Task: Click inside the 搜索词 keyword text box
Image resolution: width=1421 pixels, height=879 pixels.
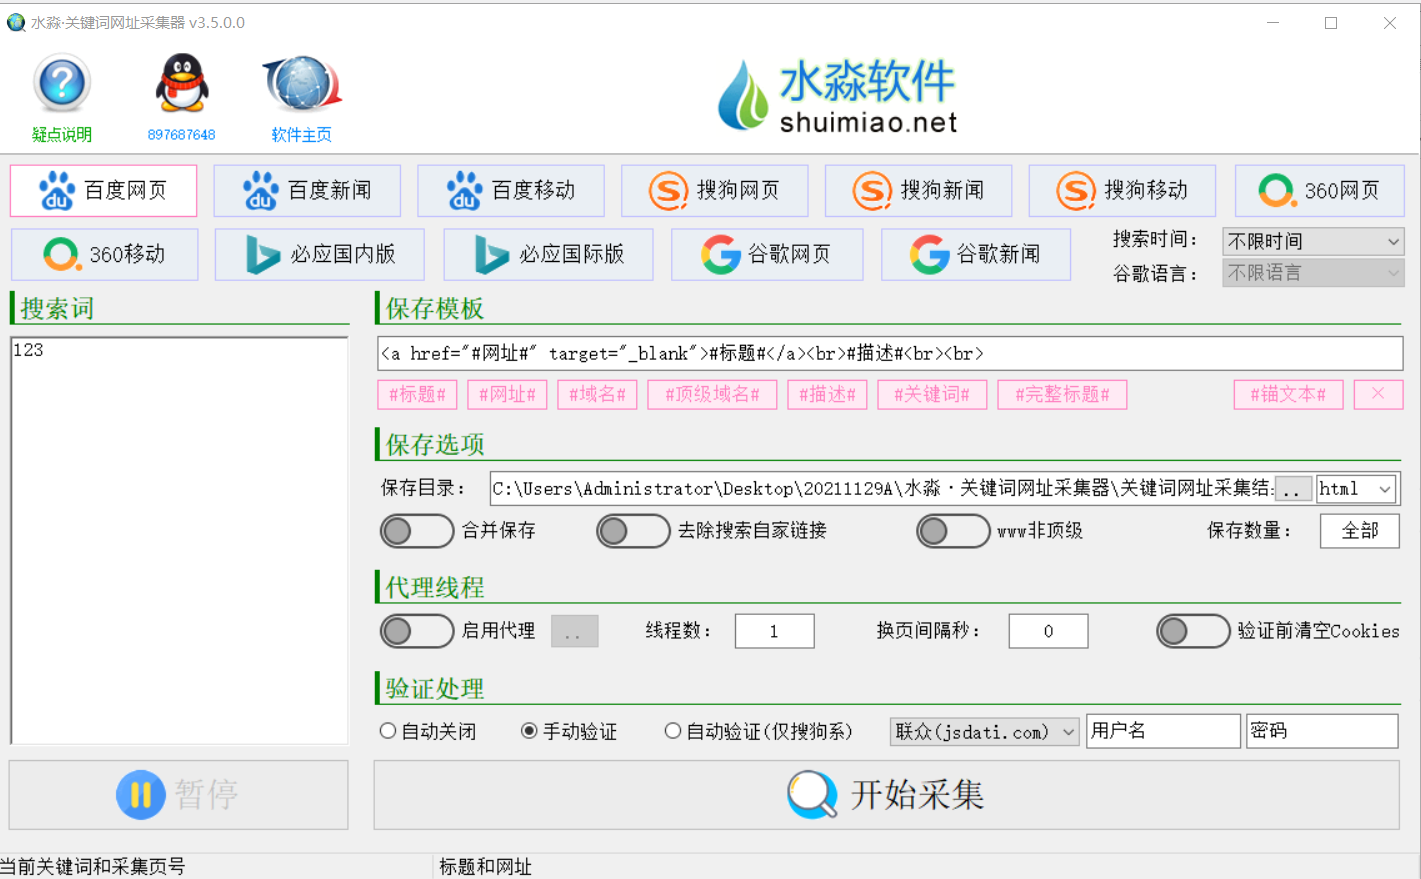Action: [x=179, y=541]
